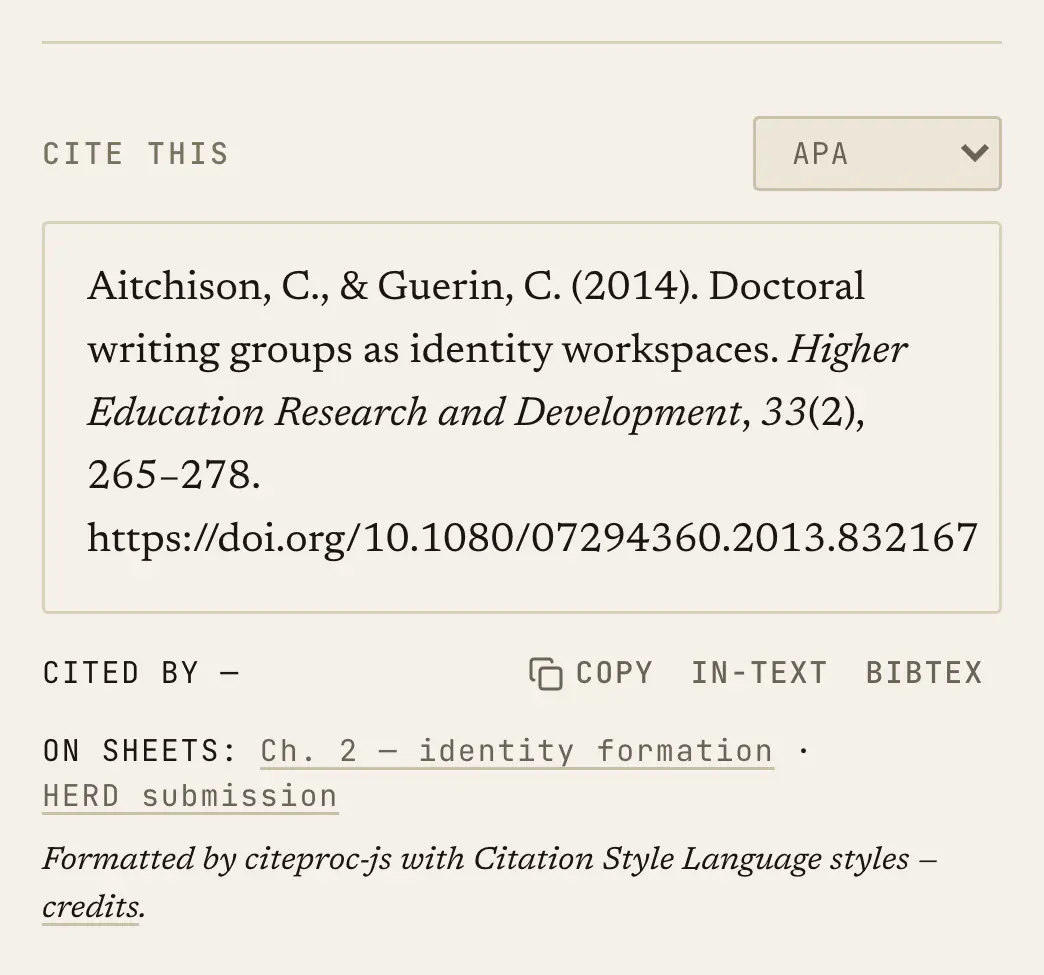1044x975 pixels.
Task: Click the 'CITED BY —' label
Action: (140, 673)
